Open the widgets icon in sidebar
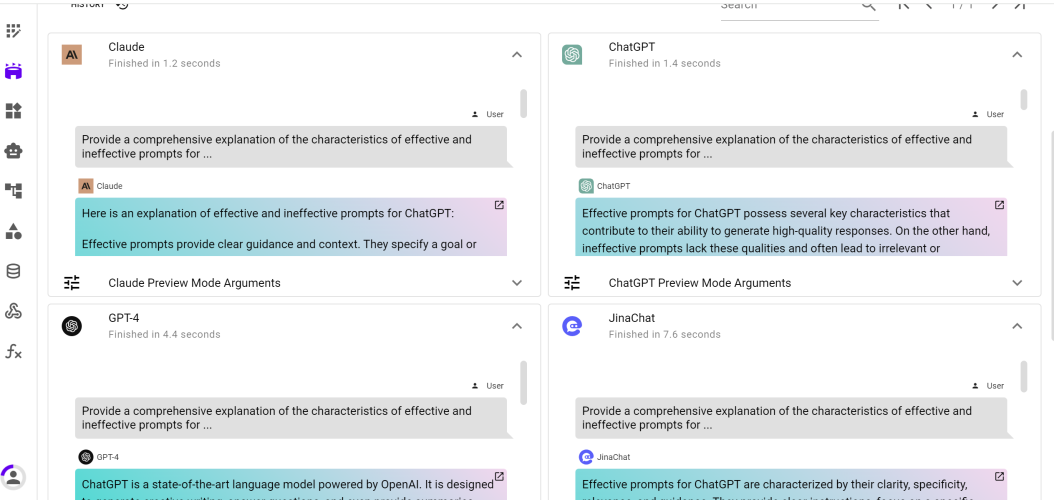Image resolution: width=1054 pixels, height=500 pixels. click(x=13, y=111)
